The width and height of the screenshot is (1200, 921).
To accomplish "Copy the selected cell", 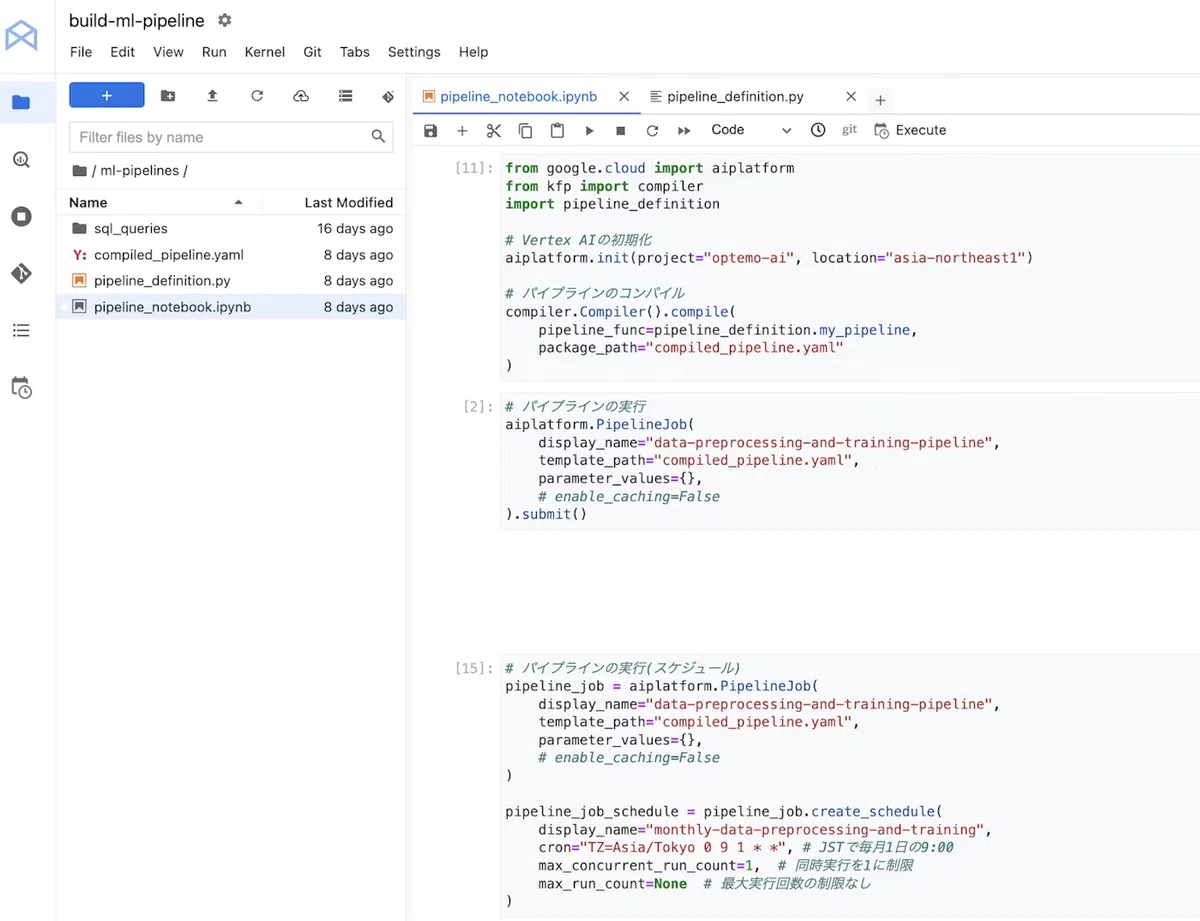I will (526, 130).
